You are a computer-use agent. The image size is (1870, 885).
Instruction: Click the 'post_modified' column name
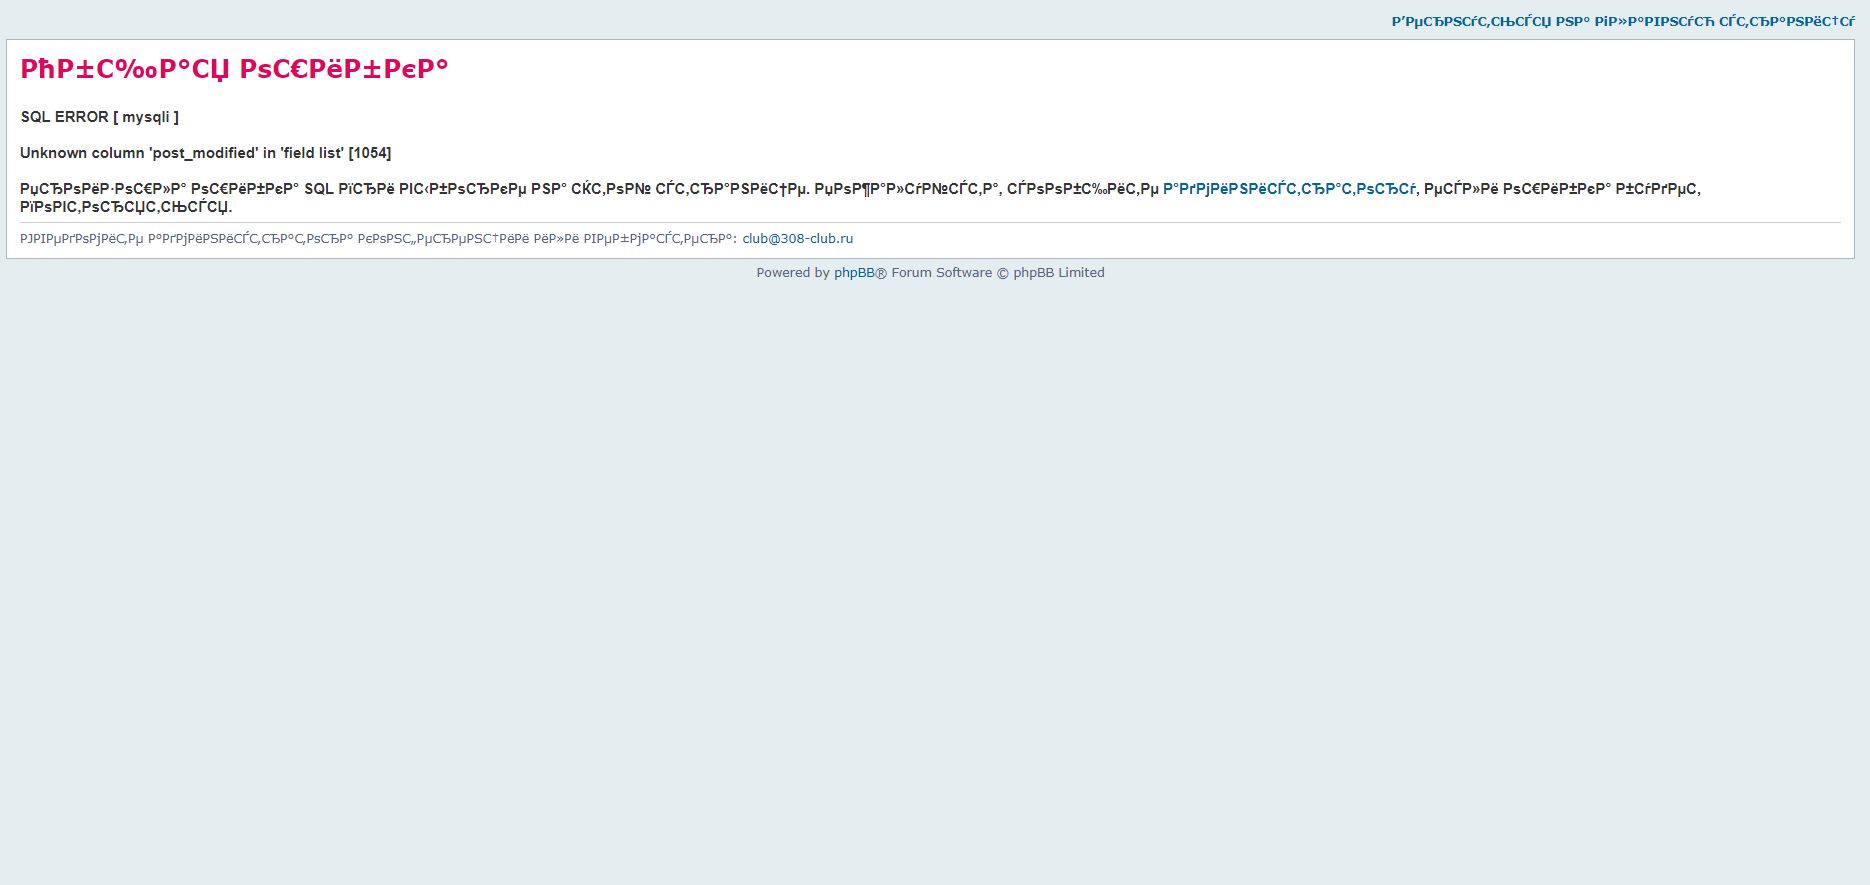click(204, 153)
